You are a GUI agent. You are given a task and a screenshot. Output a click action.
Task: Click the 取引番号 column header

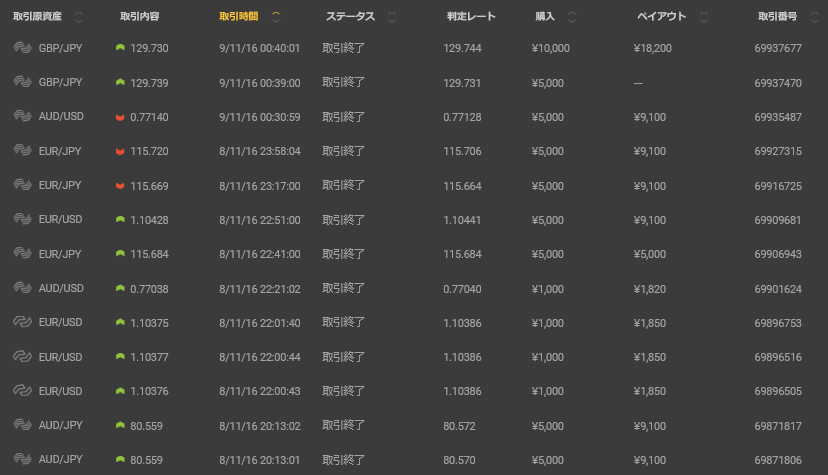[x=778, y=17]
